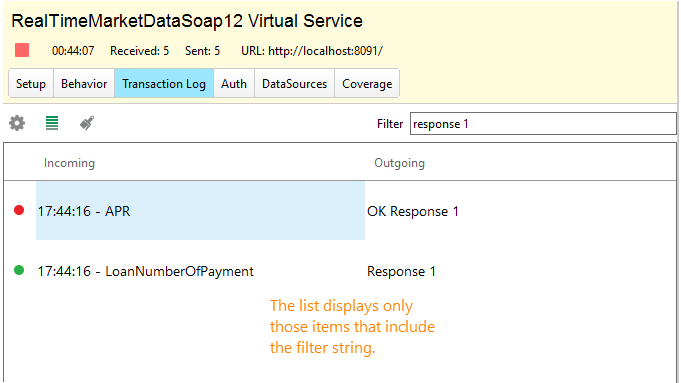Click the Outgoing column header

click(400, 163)
